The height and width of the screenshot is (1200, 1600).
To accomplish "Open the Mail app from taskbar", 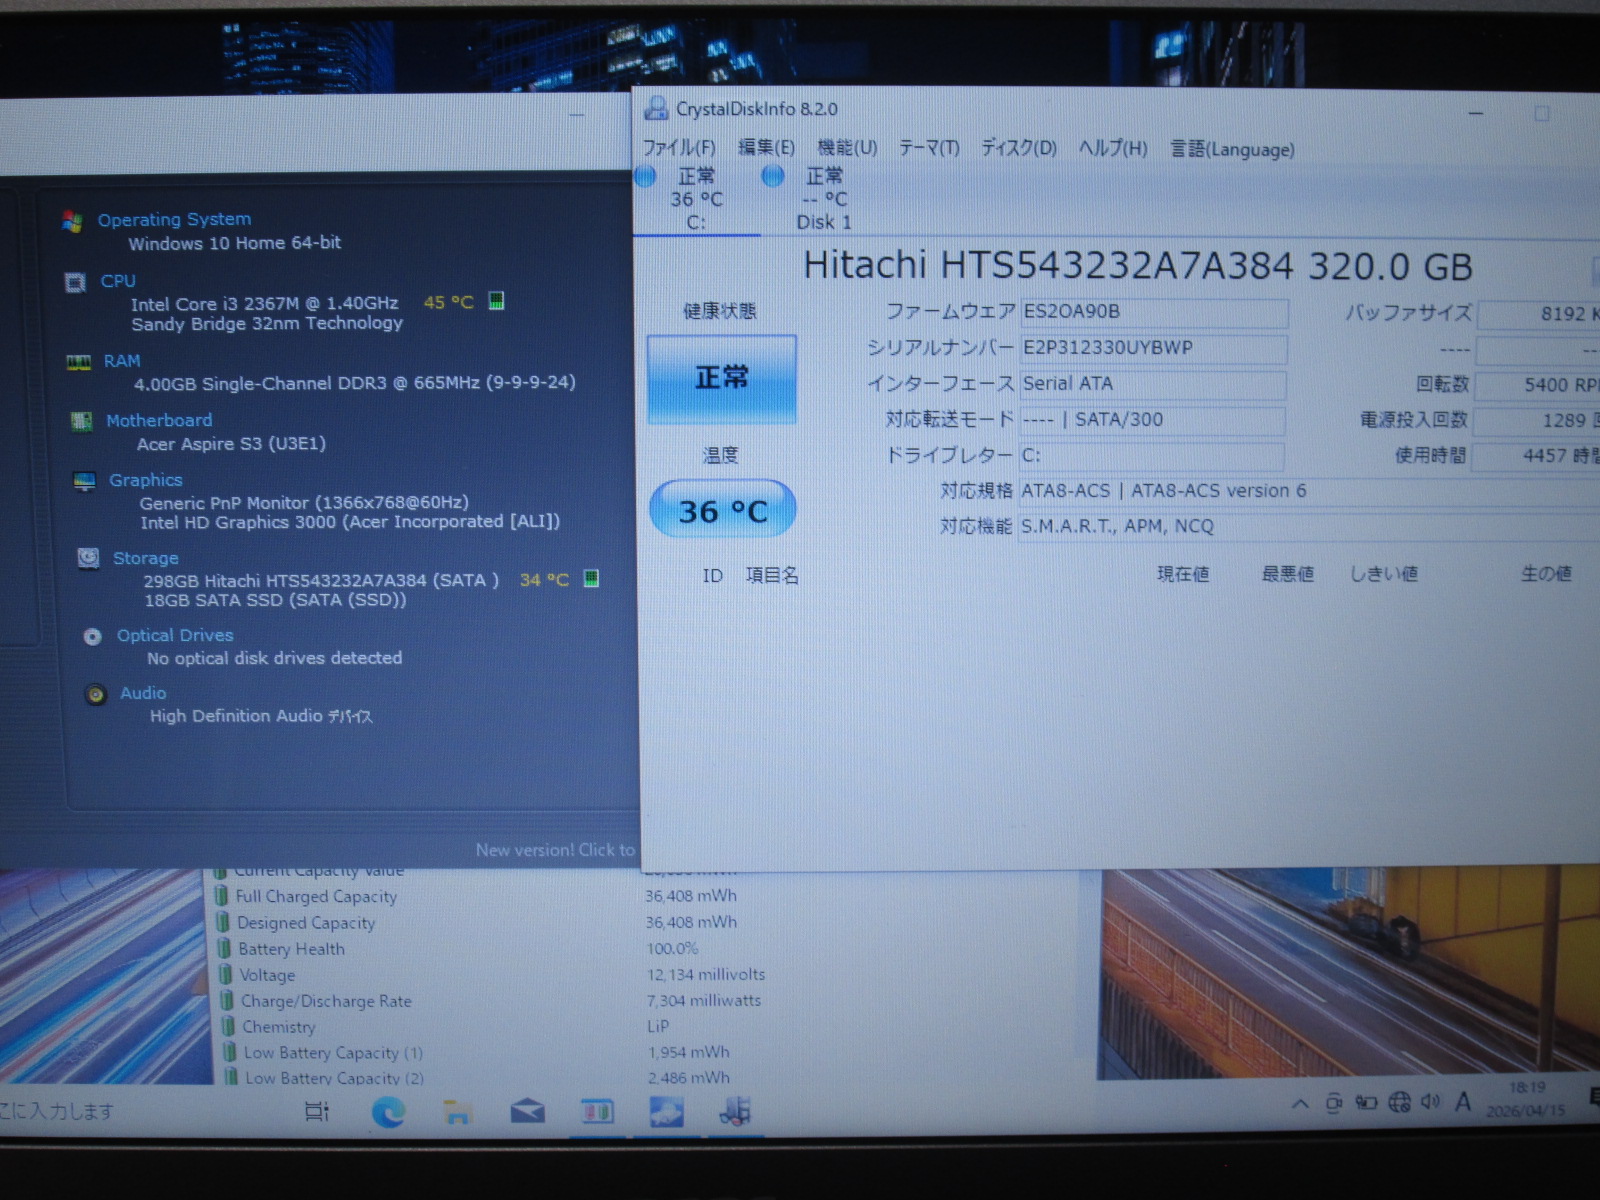I will click(x=527, y=1111).
